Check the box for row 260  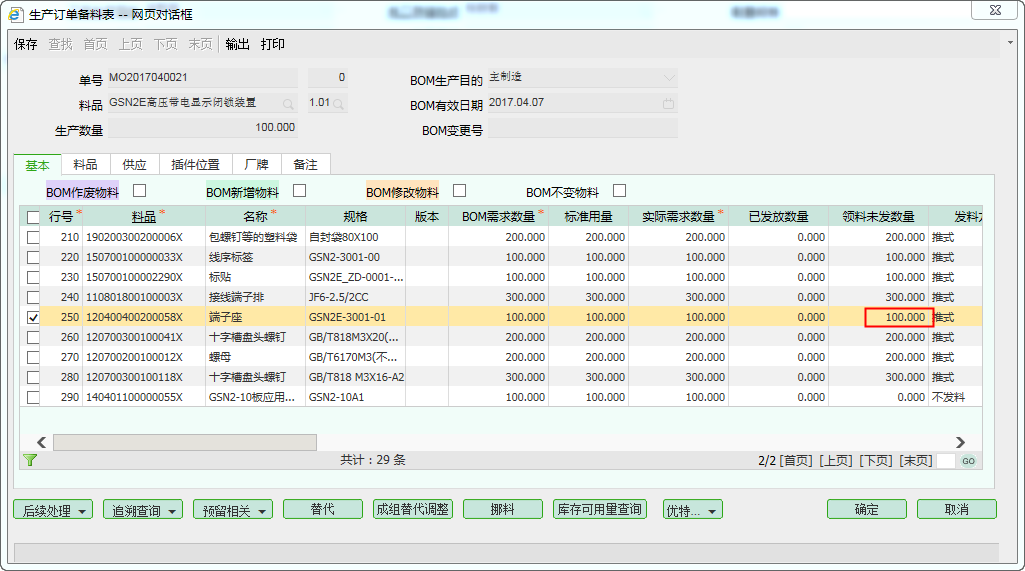[34, 337]
